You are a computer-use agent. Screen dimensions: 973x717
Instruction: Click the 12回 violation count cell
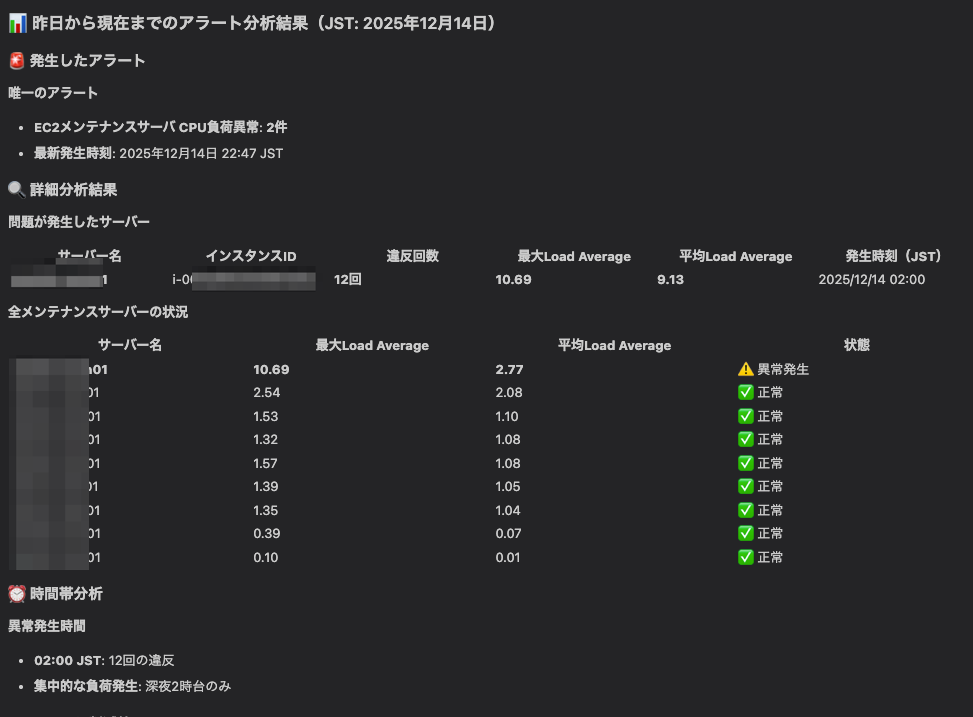pos(347,280)
